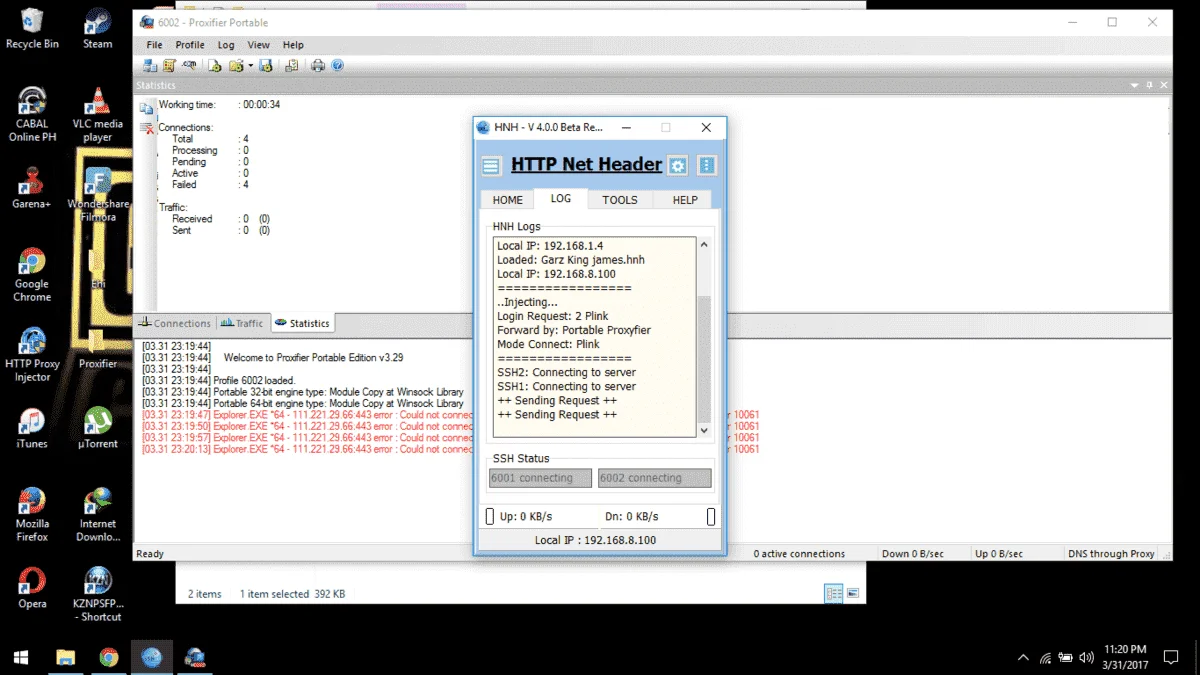Open Opera desktop icon

pyautogui.click(x=32, y=588)
